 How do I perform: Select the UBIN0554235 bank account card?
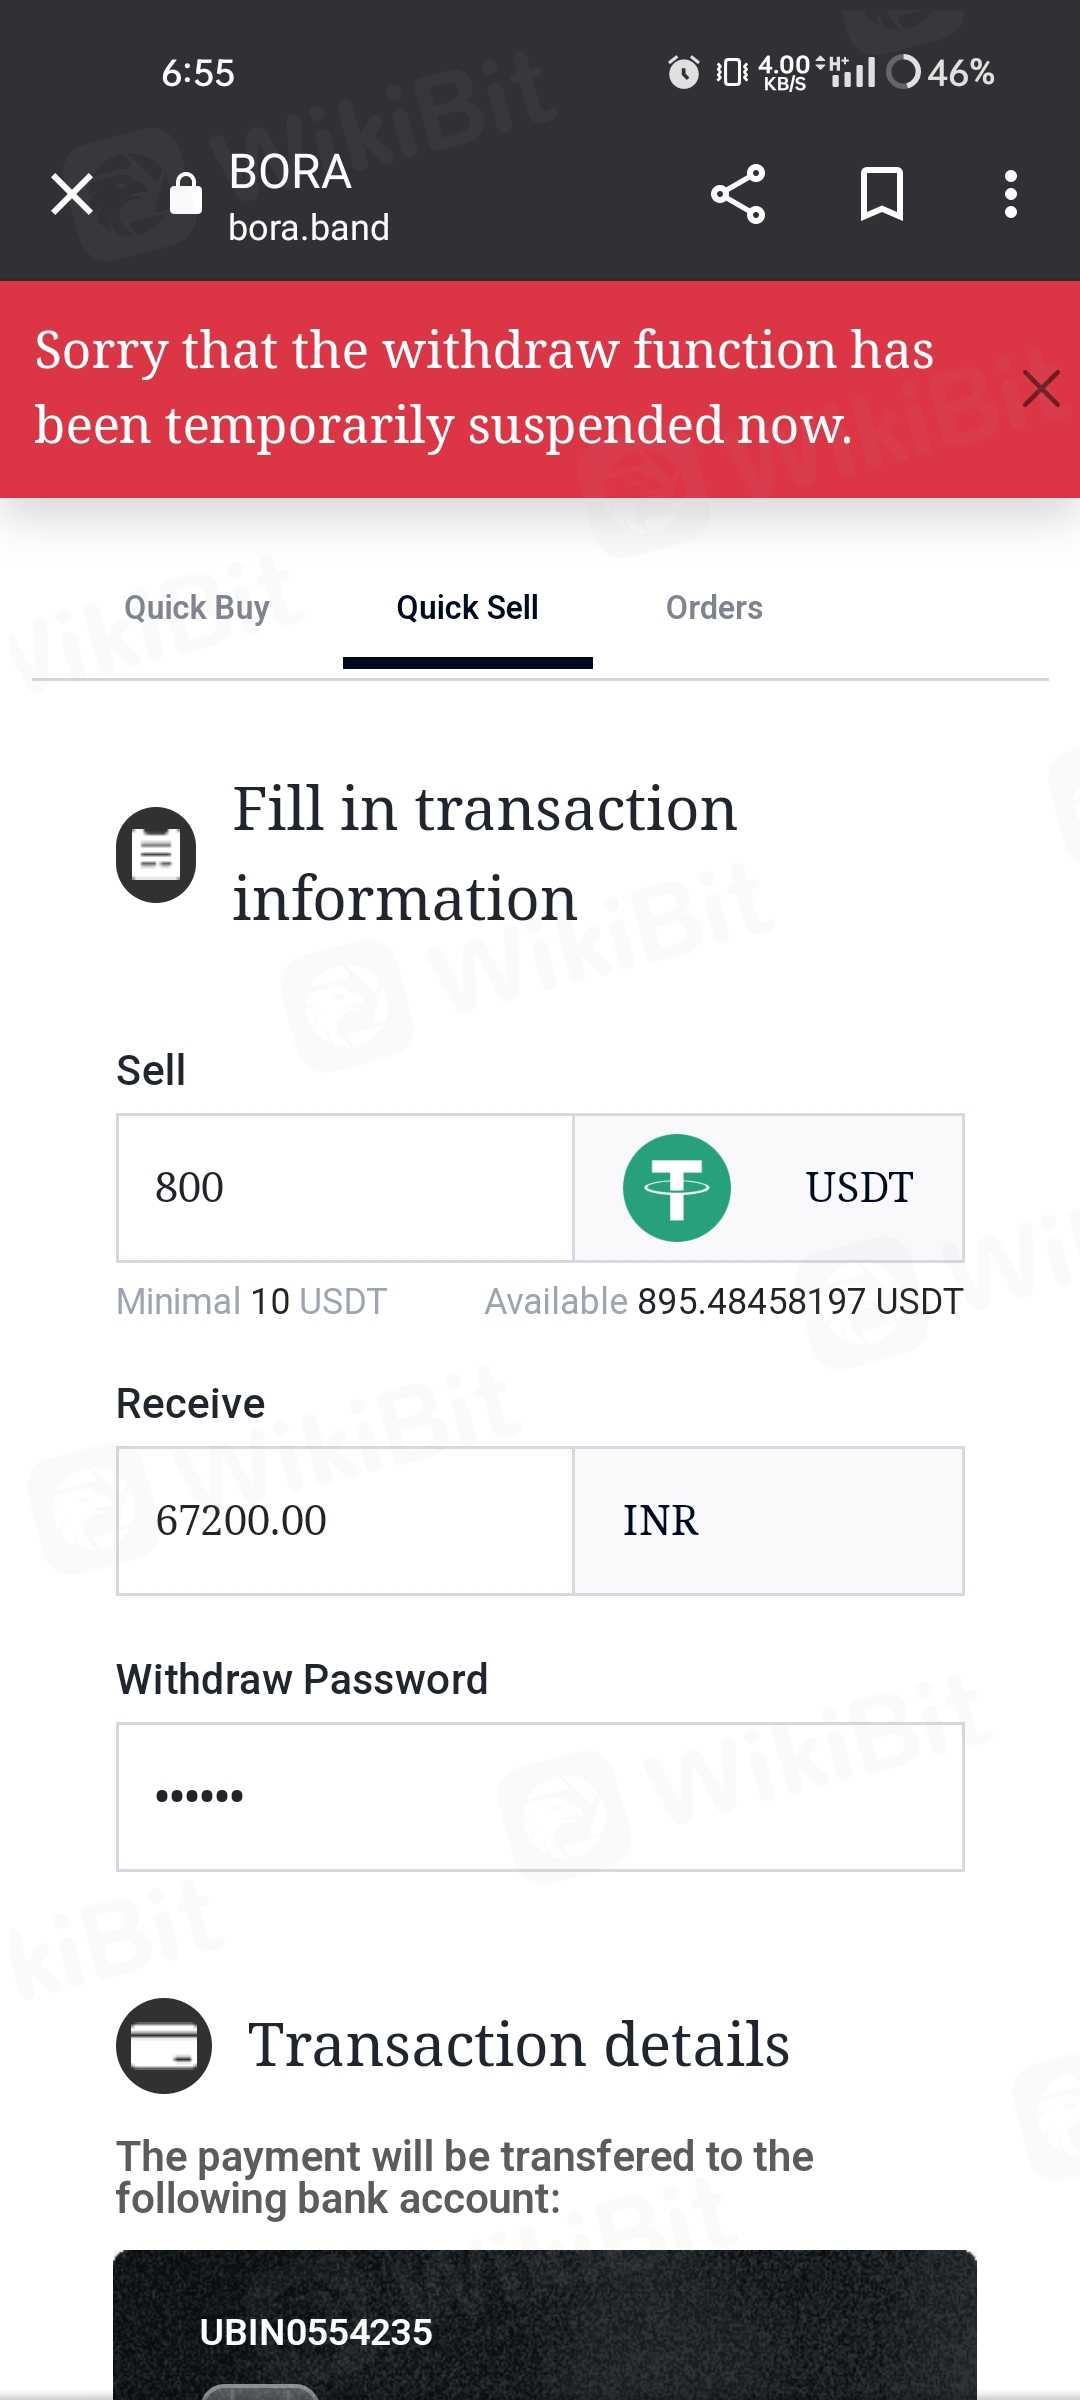tap(544, 2330)
